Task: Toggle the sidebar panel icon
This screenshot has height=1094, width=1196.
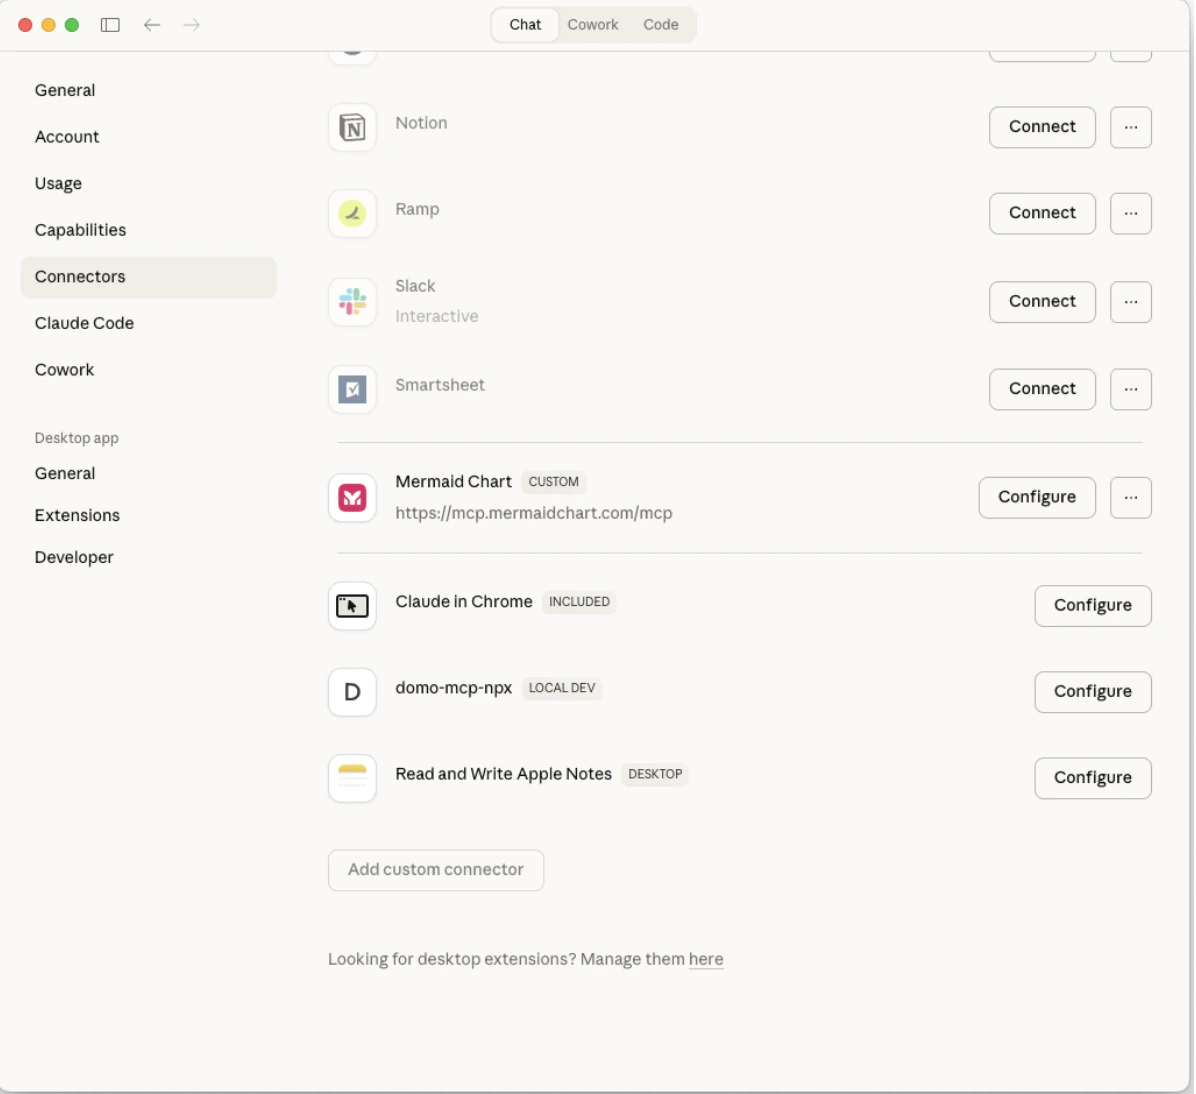Action: (110, 25)
